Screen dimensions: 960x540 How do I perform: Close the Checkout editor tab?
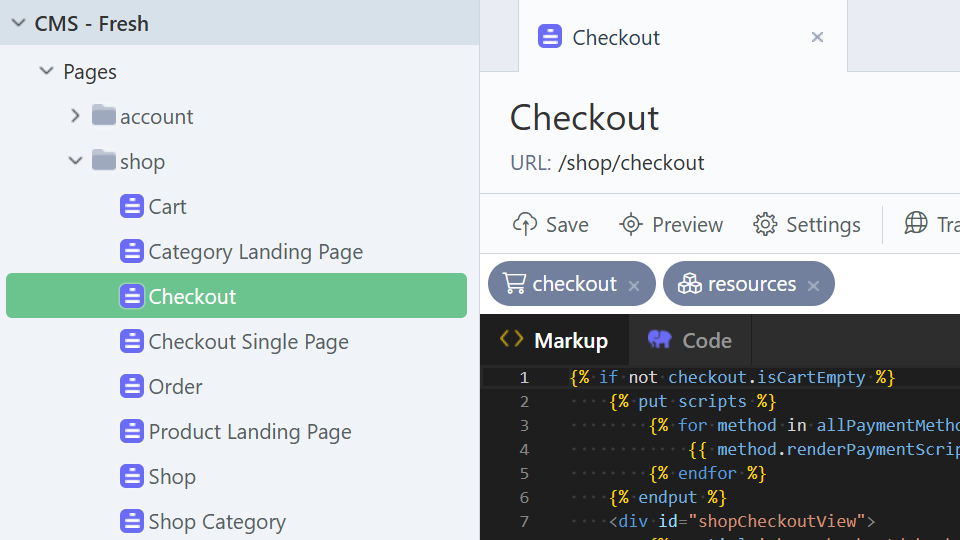pyautogui.click(x=817, y=37)
